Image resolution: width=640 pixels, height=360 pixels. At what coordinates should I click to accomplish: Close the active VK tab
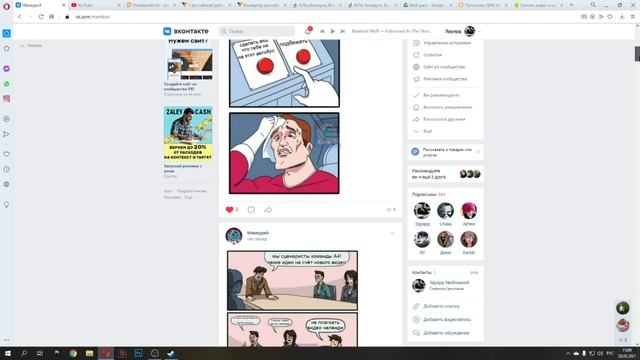(63, 5)
